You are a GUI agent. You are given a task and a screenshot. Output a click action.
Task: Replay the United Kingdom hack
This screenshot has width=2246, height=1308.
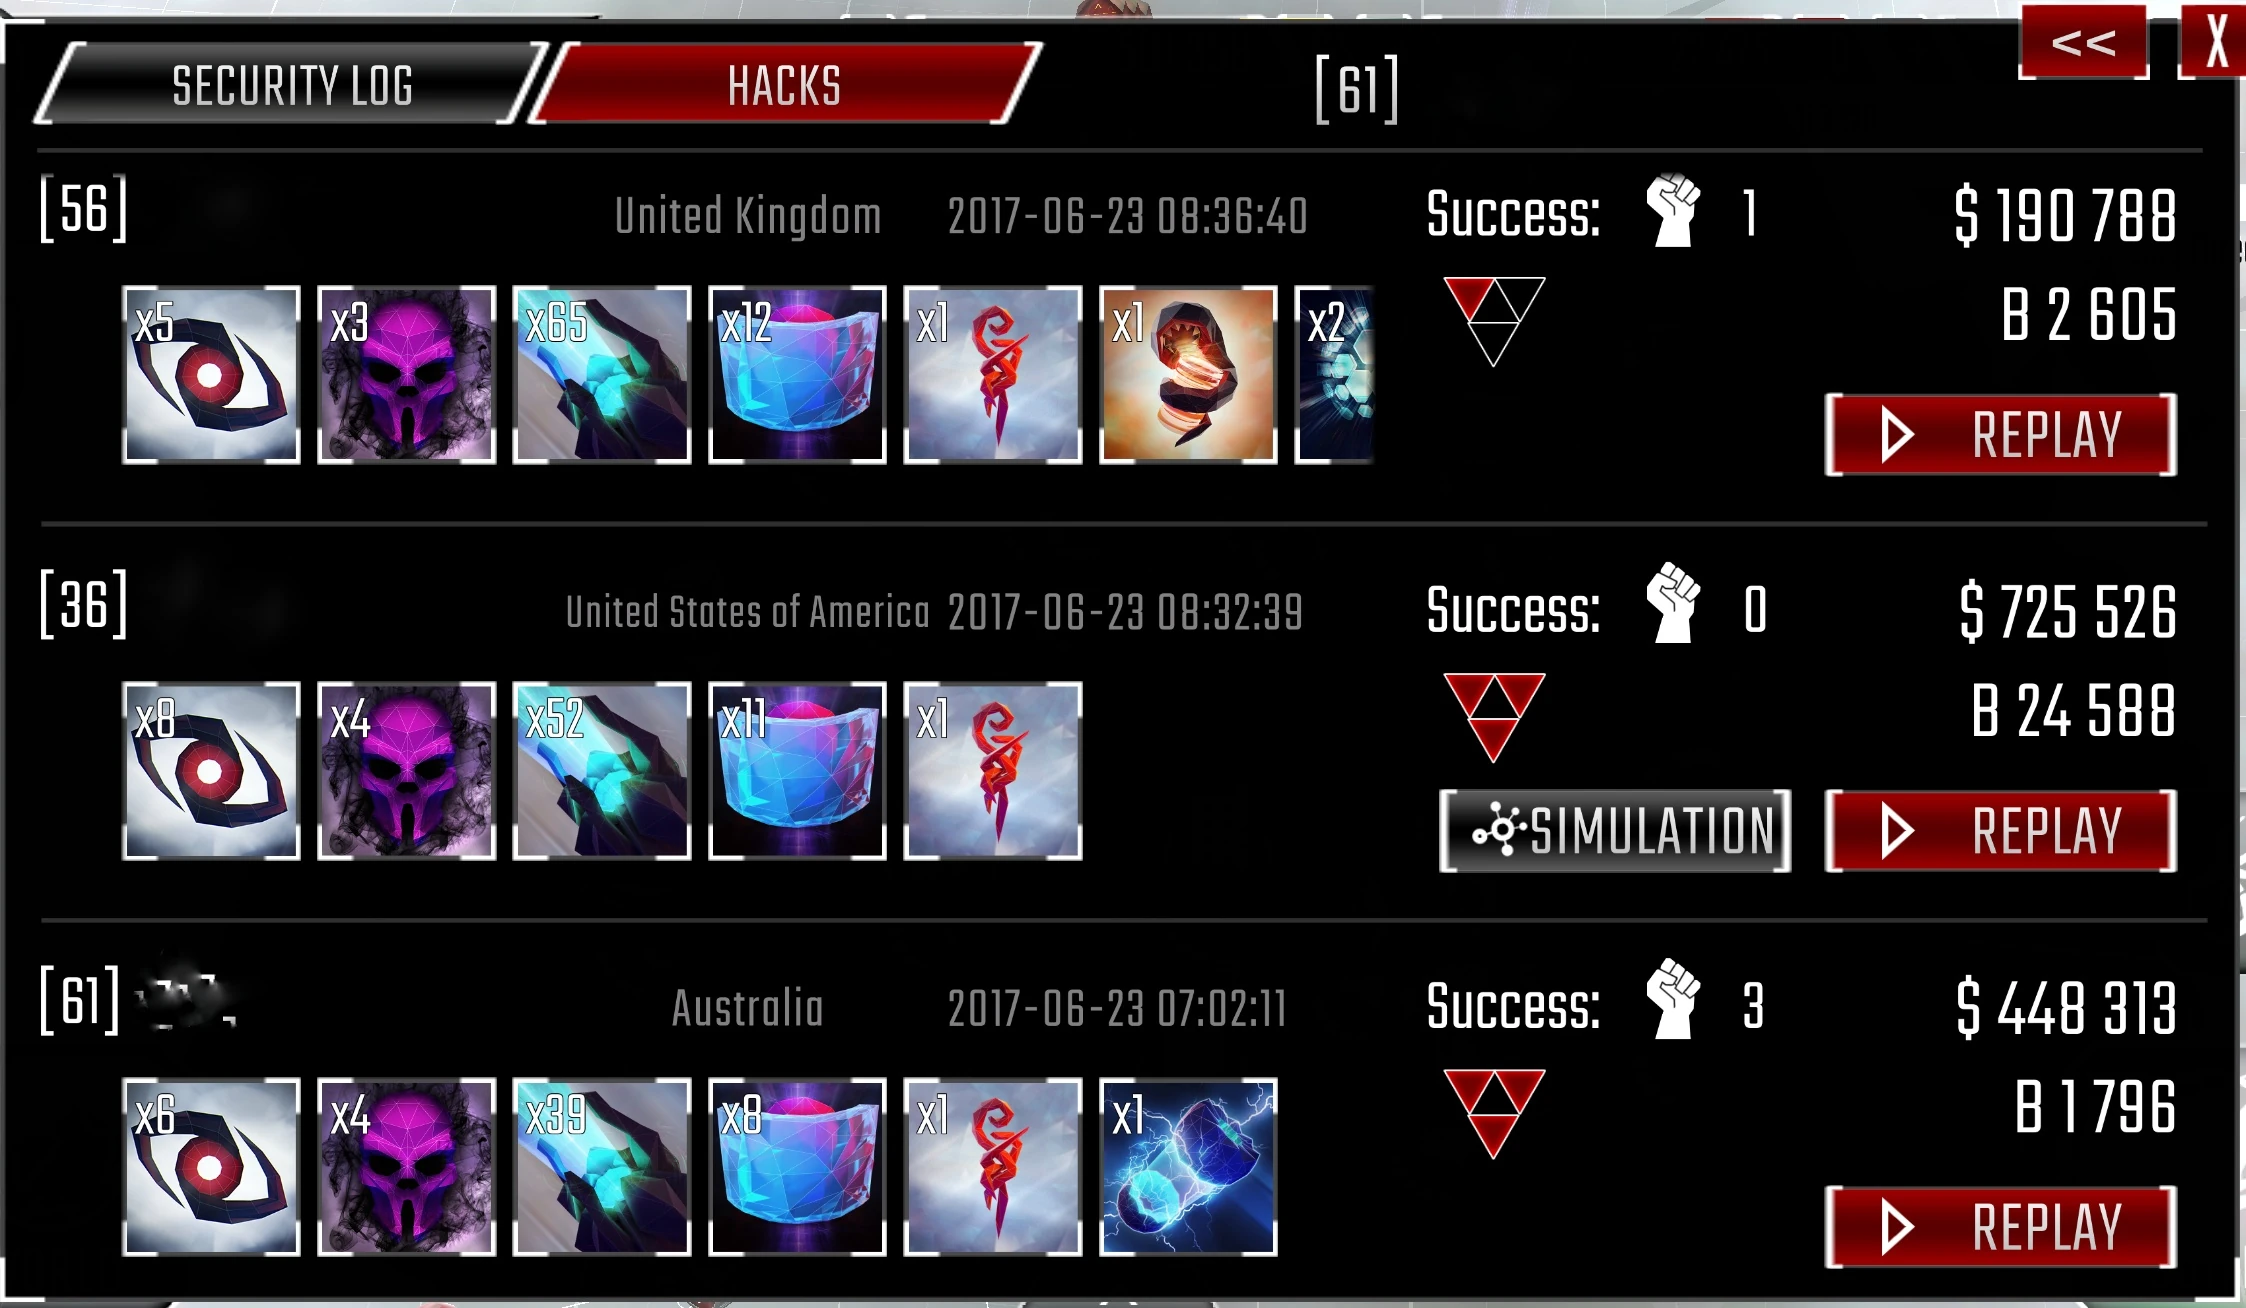2001,435
